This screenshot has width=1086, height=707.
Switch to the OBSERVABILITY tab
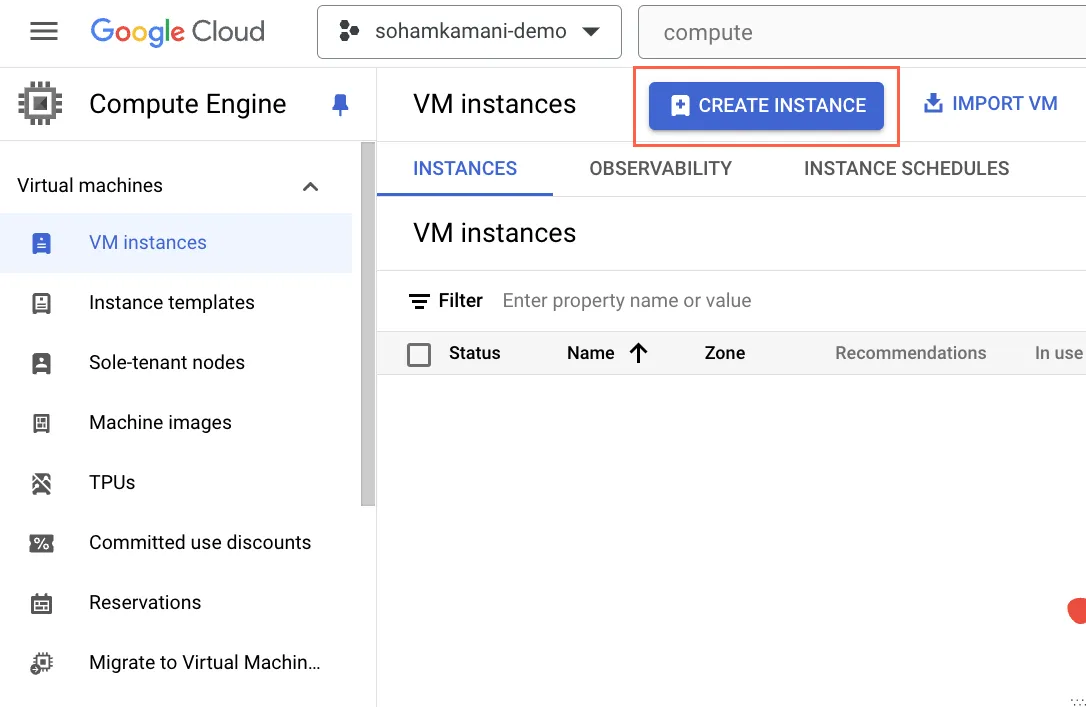(x=660, y=168)
